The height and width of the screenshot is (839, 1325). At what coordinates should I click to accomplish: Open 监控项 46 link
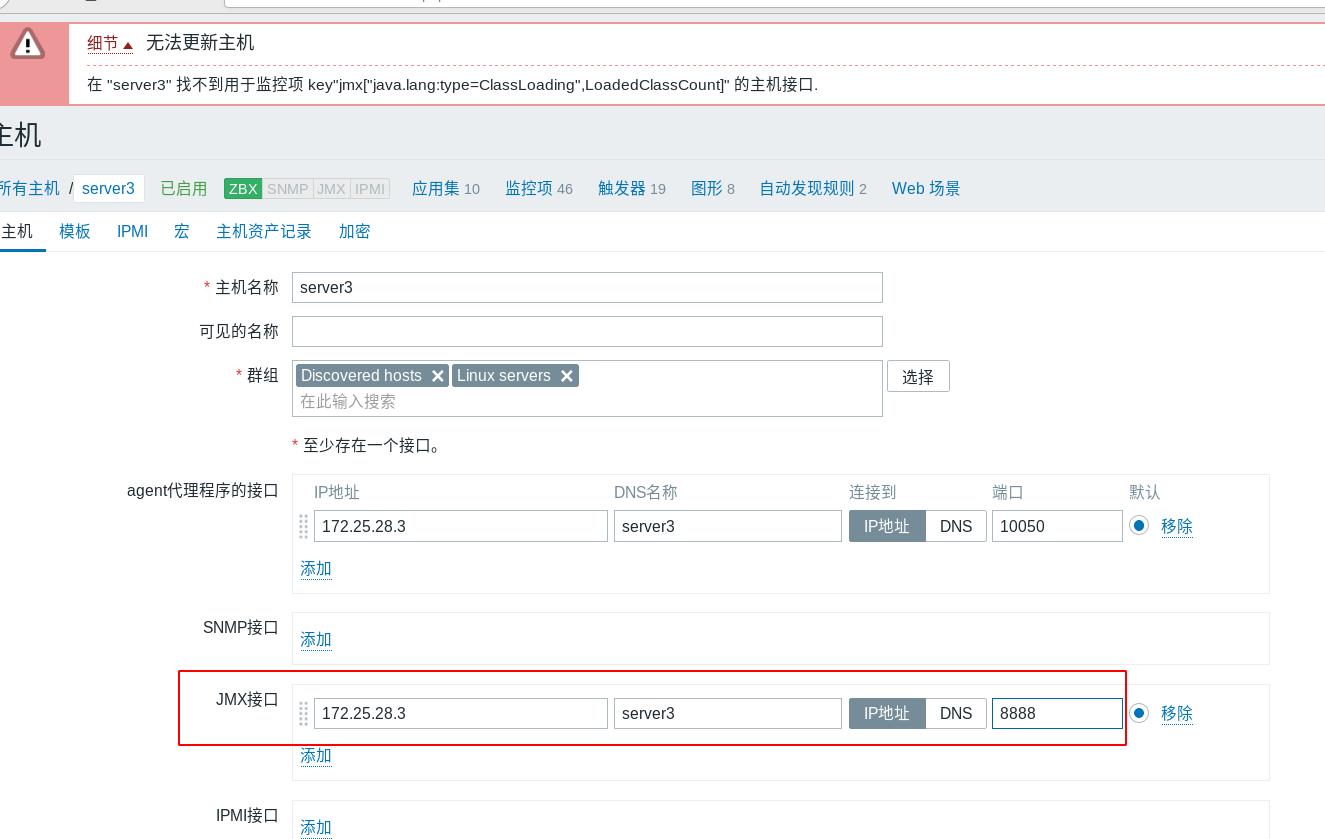(539, 188)
